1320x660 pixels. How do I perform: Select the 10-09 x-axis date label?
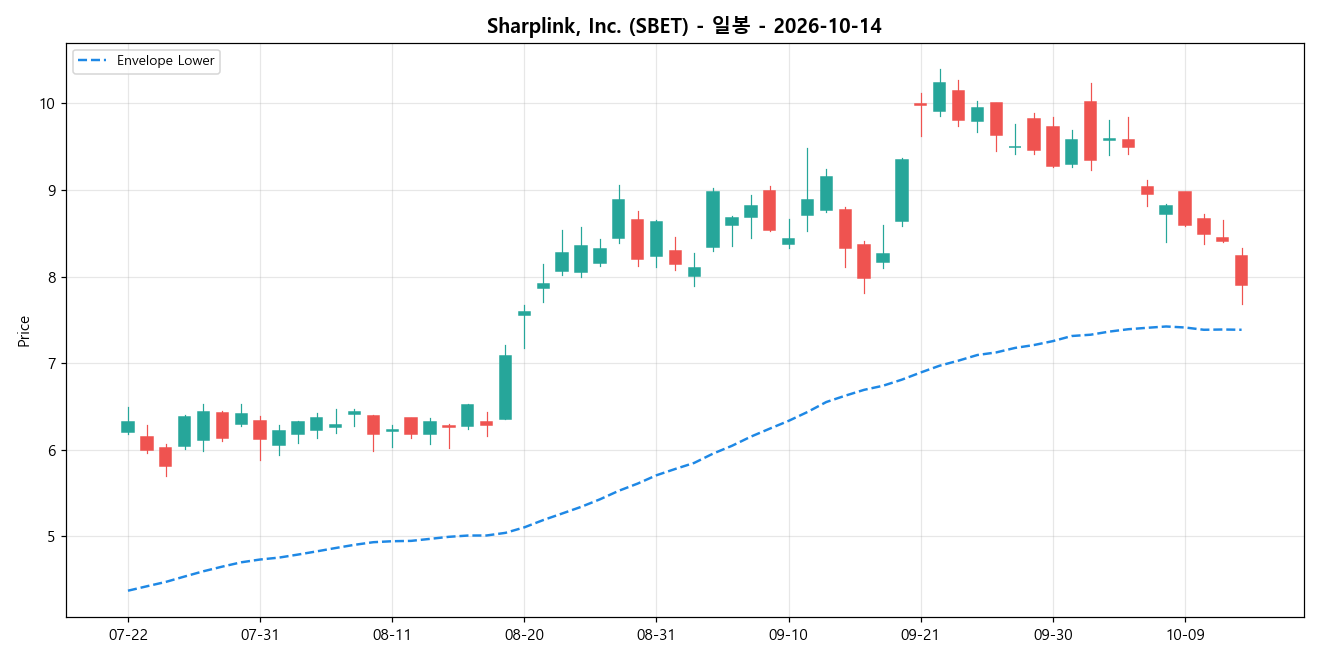tap(1185, 635)
